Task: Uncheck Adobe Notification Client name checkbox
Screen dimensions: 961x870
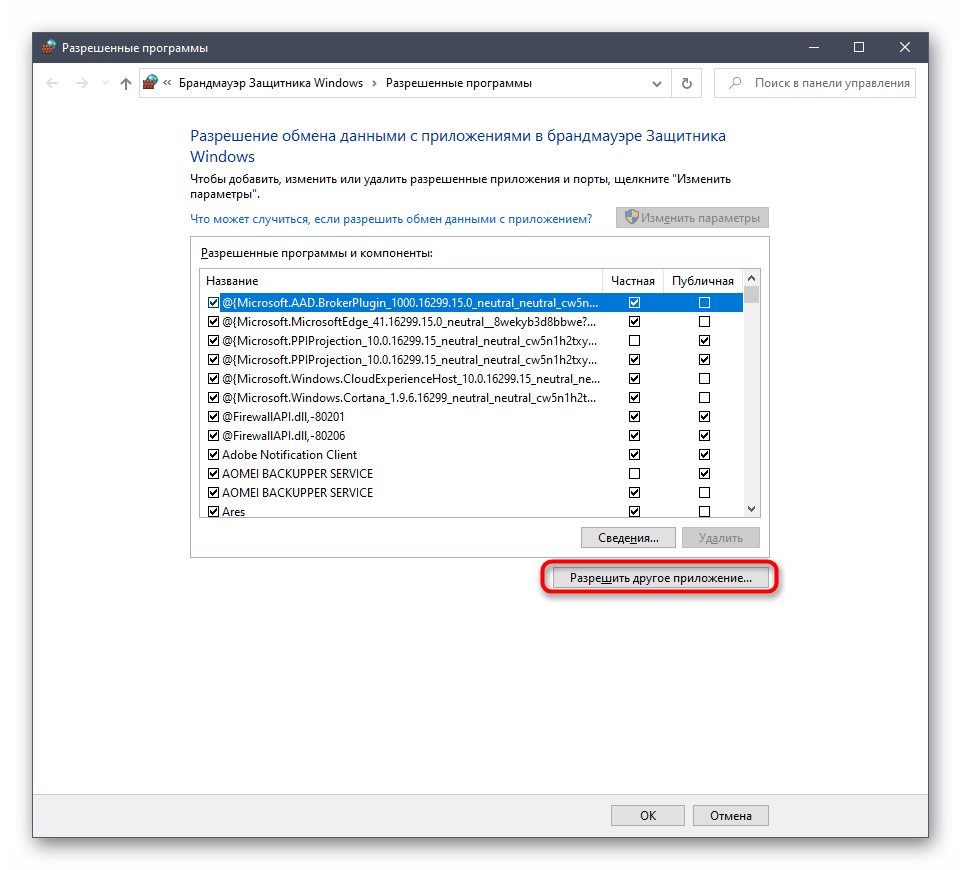Action: coord(213,455)
